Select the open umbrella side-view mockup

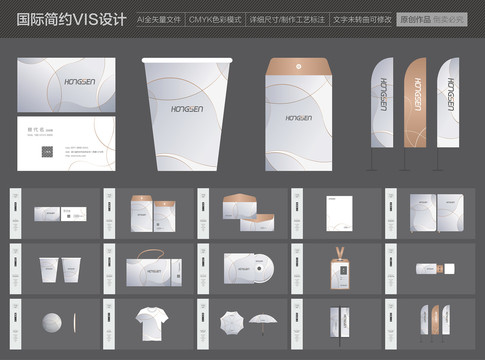coord(263,323)
